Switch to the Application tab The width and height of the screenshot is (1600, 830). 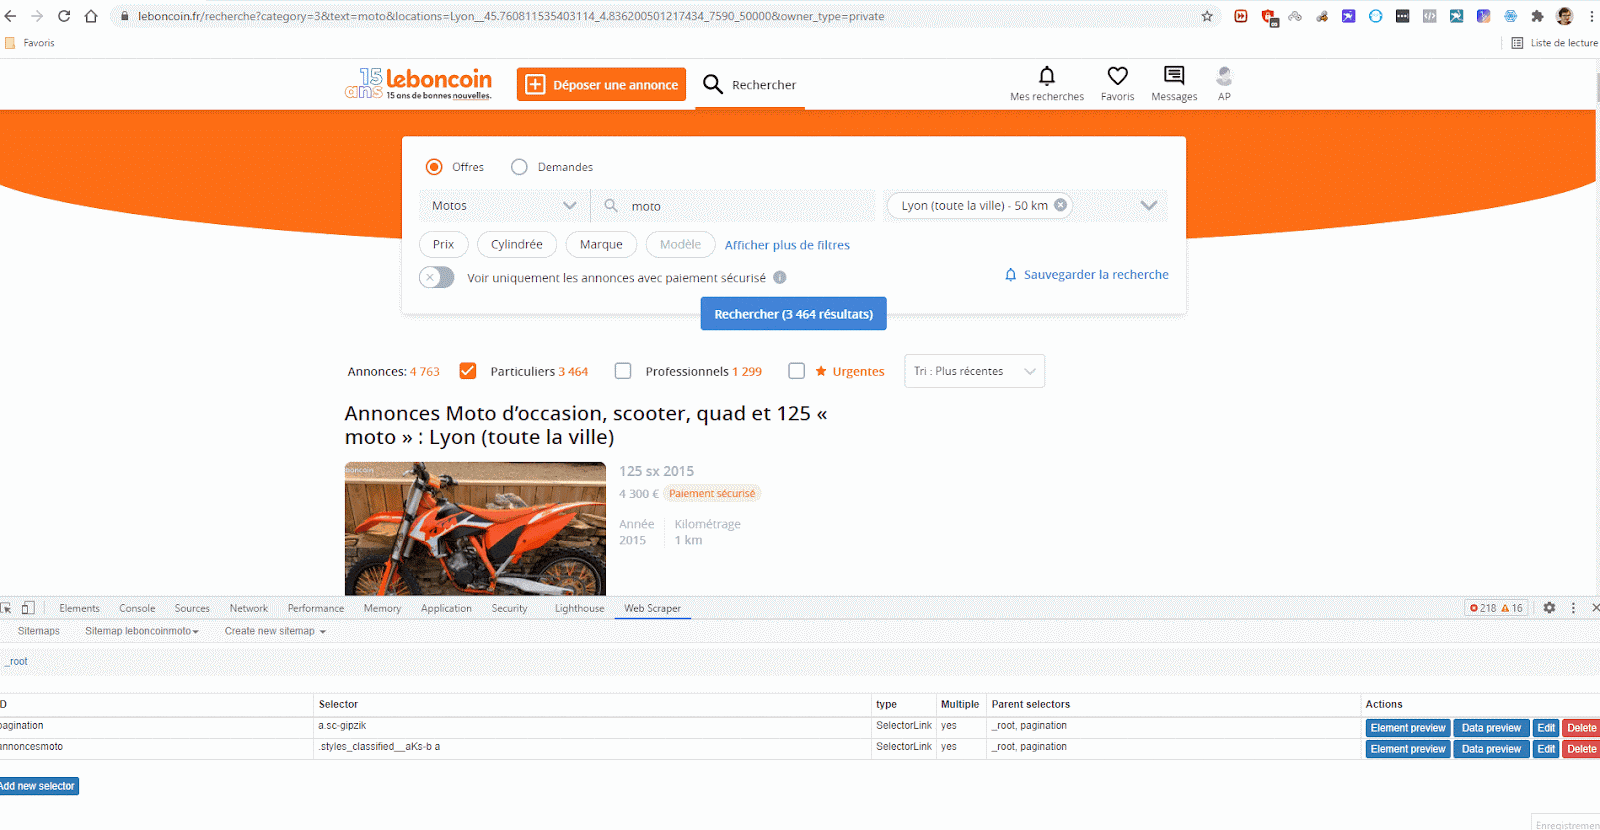(x=446, y=608)
